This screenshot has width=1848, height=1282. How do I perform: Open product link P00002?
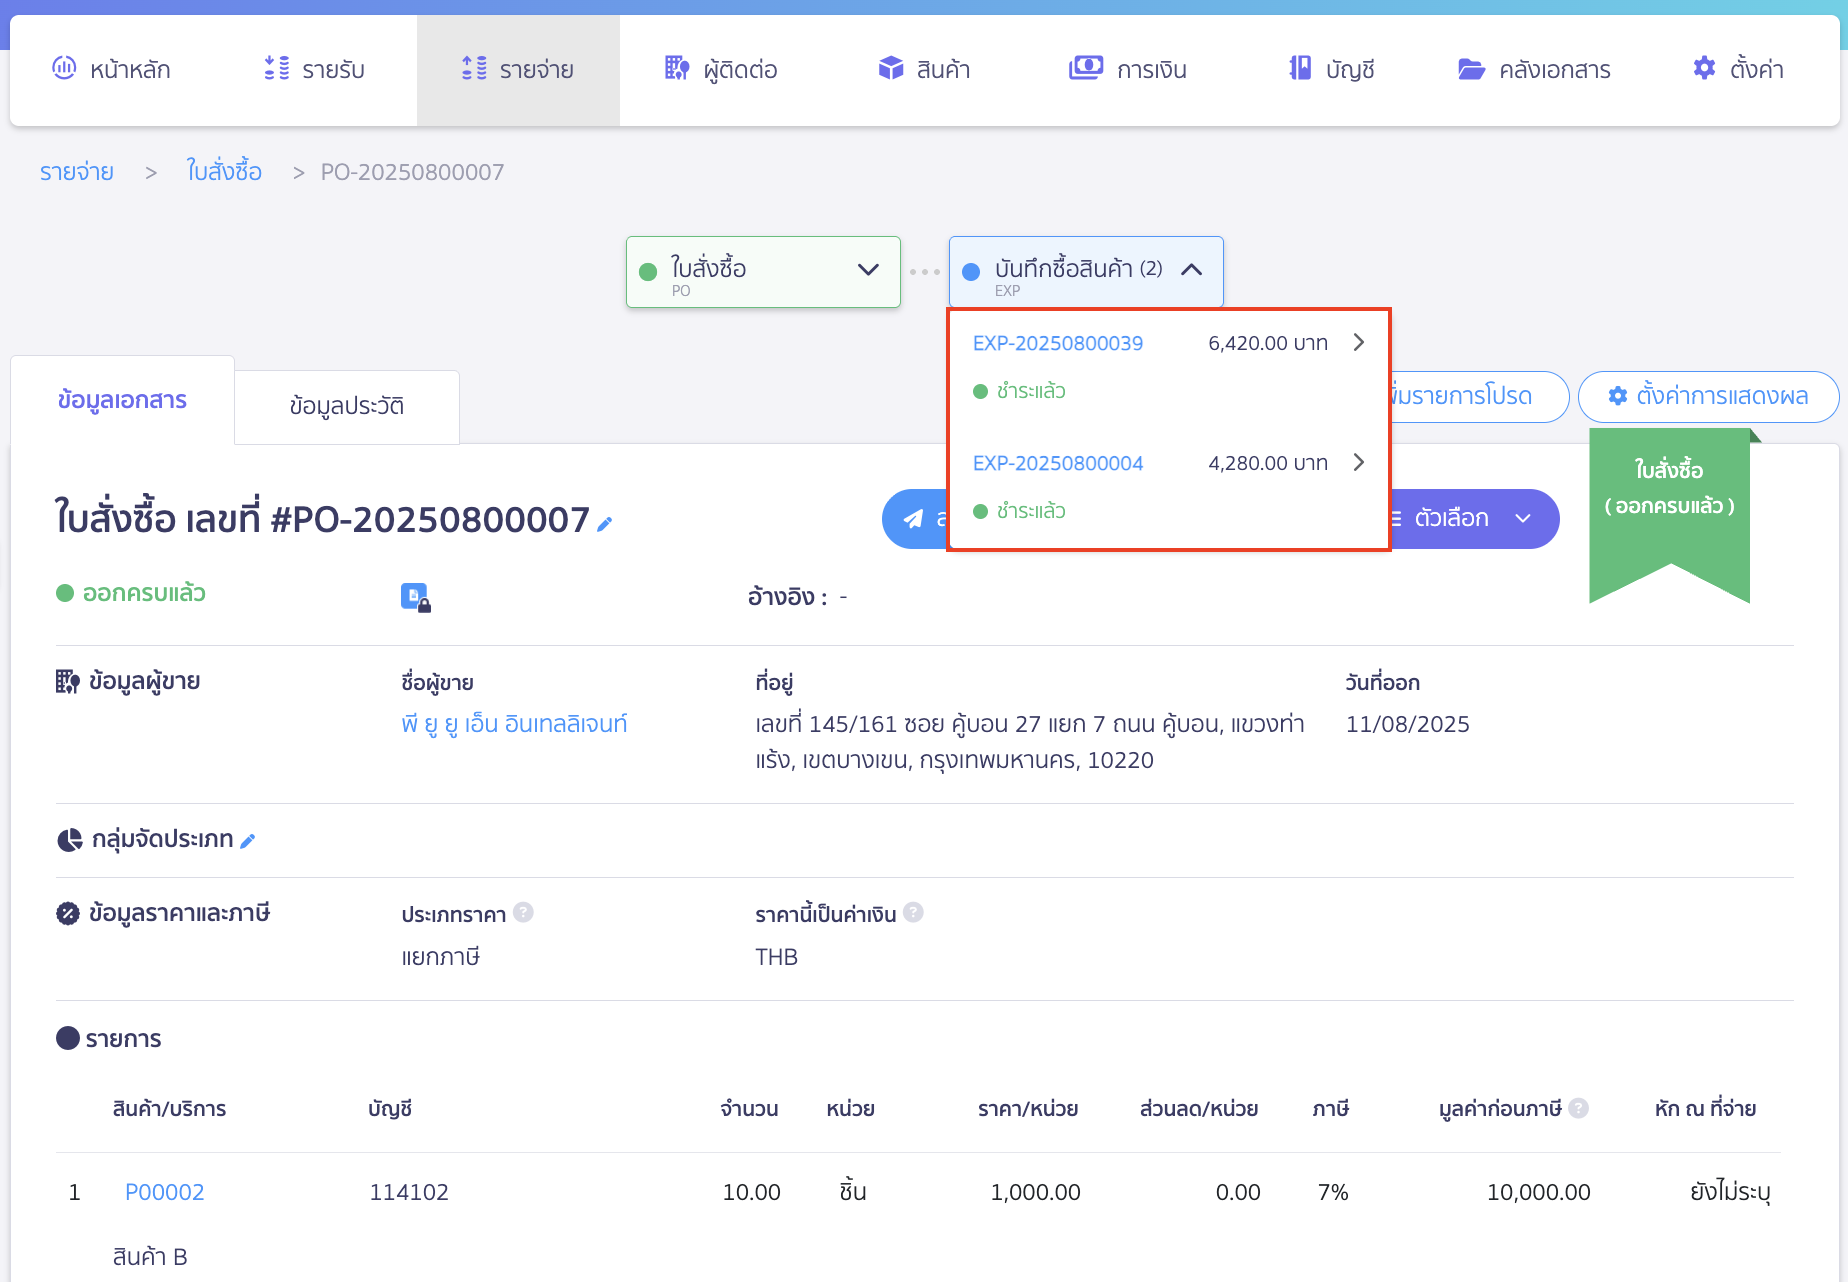coord(164,1192)
